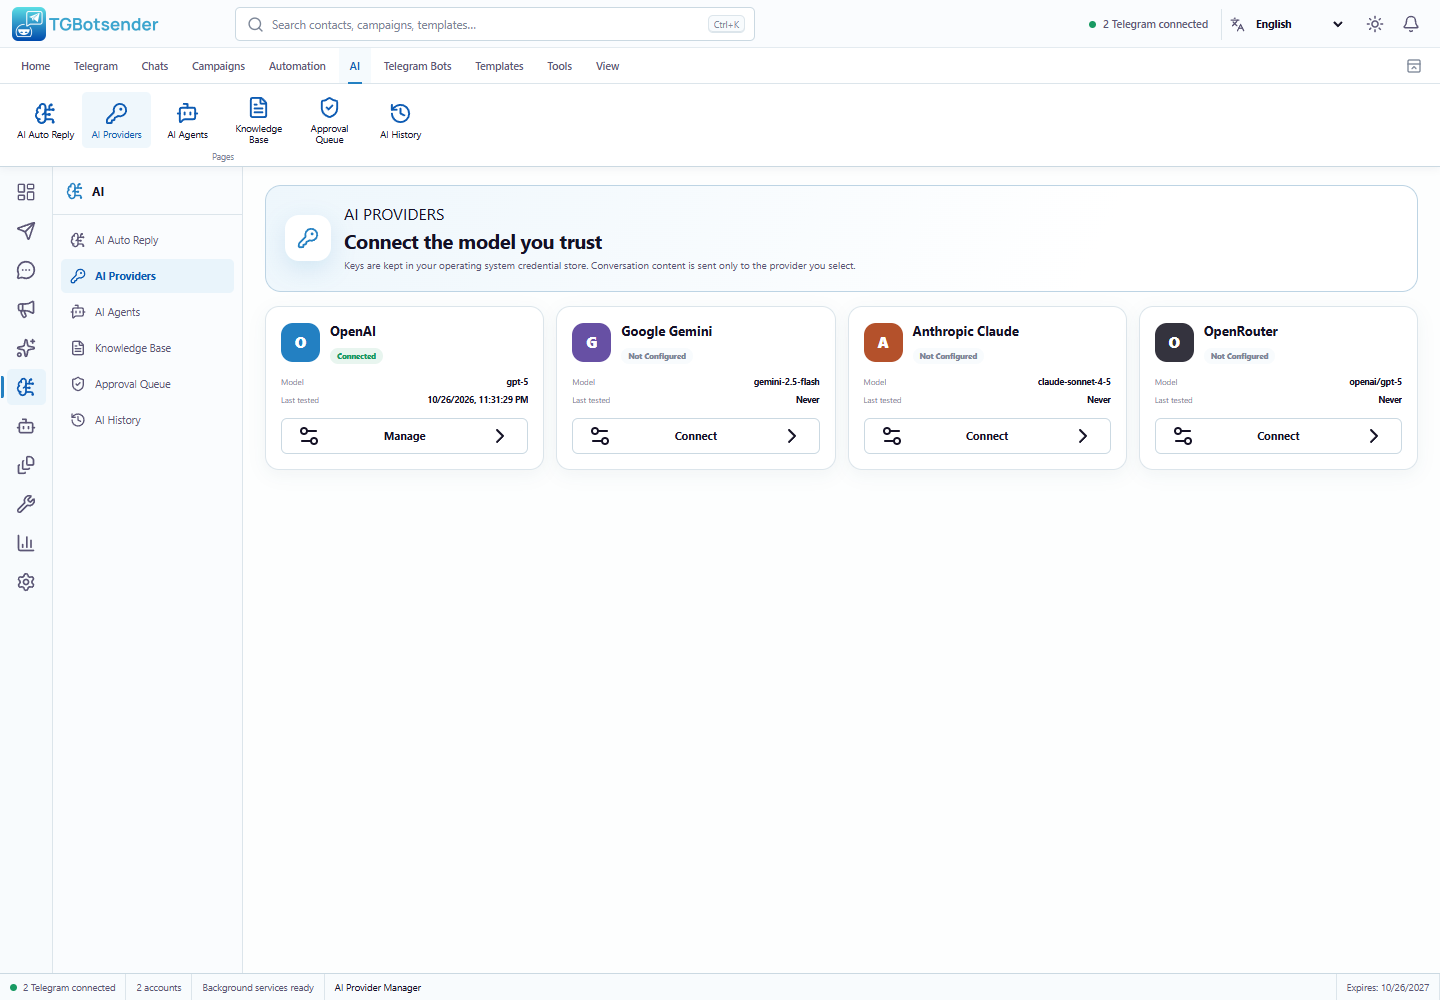This screenshot has height=1000, width=1440.
Task: Select the megaphone Campaigns icon in the left rail
Action: coord(26,309)
